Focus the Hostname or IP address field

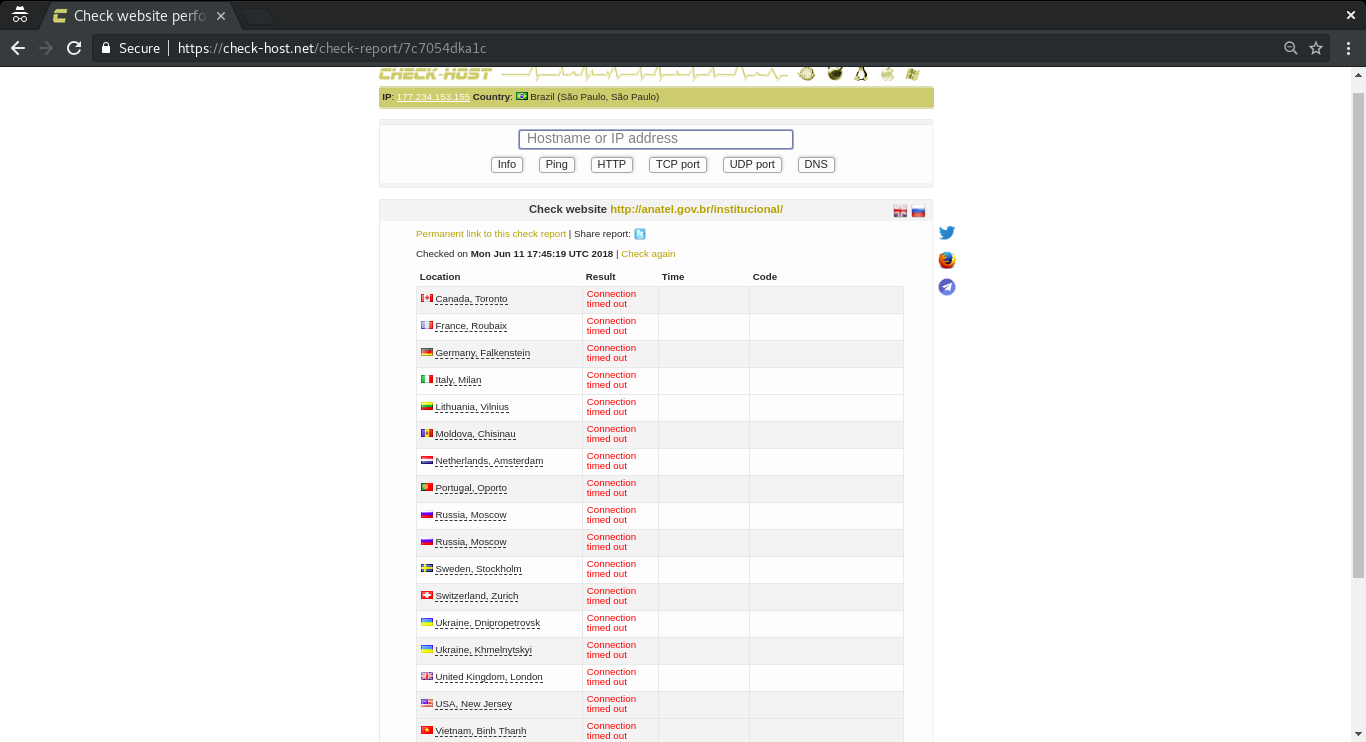(x=656, y=139)
